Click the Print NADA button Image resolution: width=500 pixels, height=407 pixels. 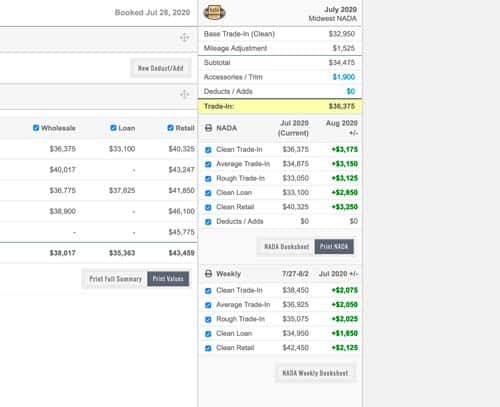tap(334, 246)
